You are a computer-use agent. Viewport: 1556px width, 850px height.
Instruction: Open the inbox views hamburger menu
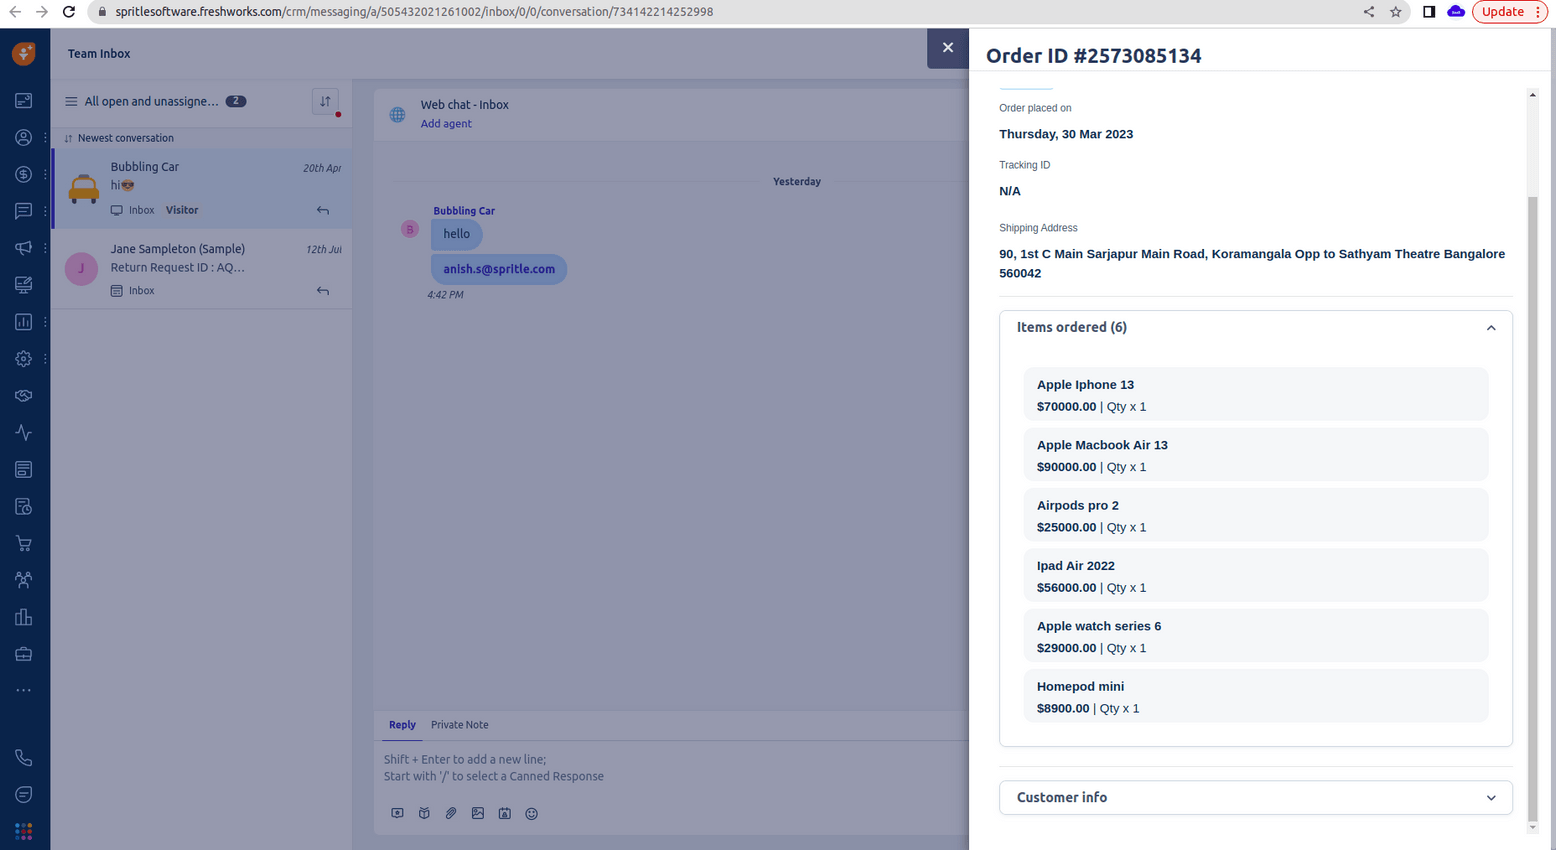coord(71,101)
